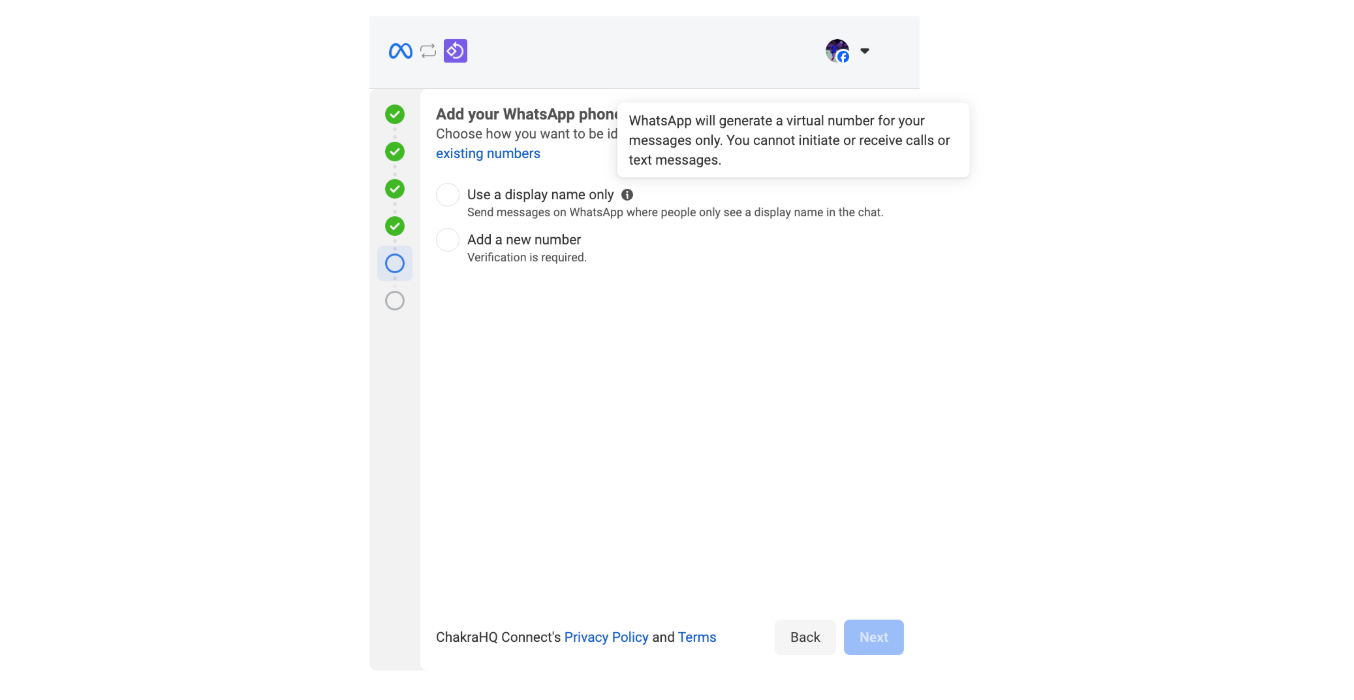Select the 'Use a display name only' radio
1354x700 pixels.
coord(448,195)
